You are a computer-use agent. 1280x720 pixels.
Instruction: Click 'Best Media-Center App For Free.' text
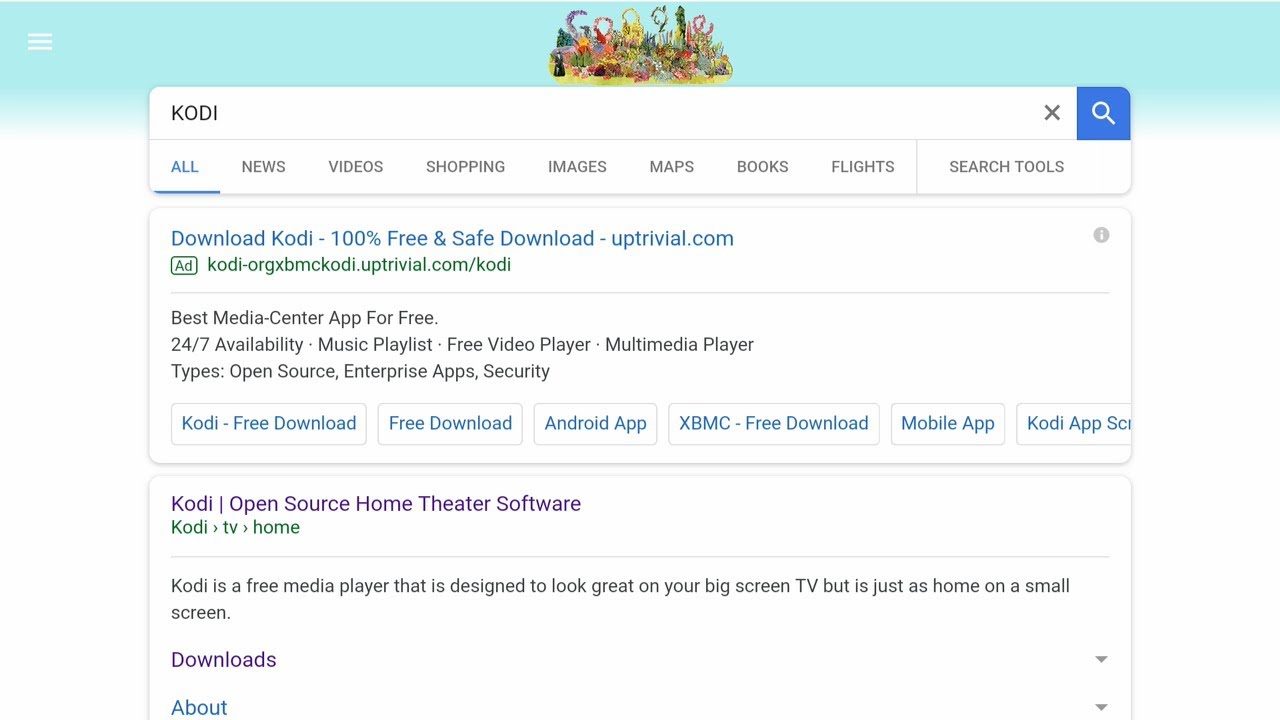point(305,318)
